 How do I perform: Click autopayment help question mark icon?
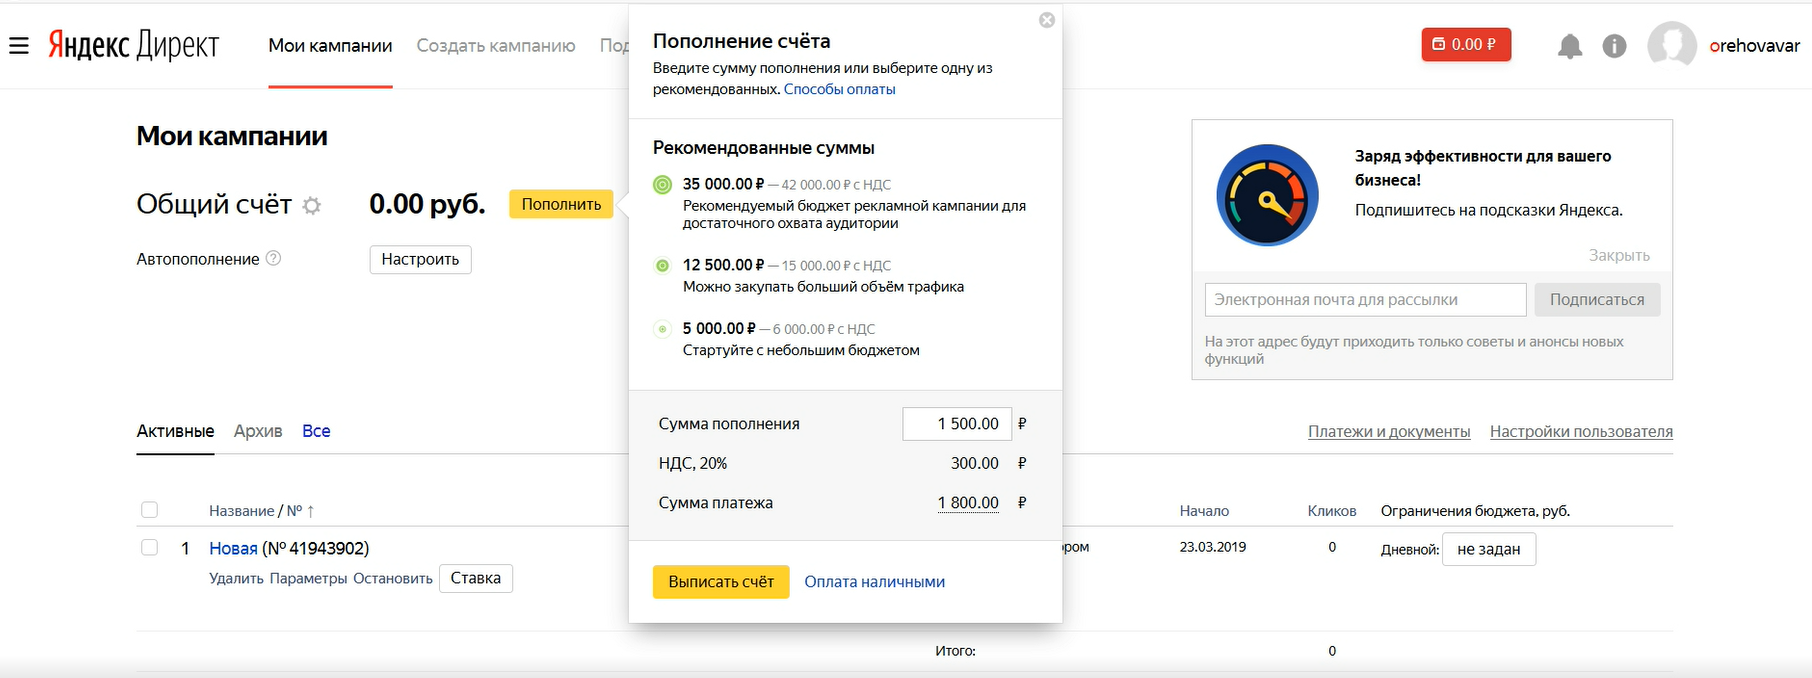tap(273, 258)
